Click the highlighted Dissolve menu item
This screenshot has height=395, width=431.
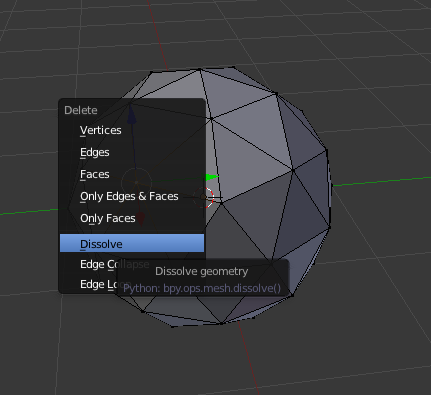click(x=132, y=244)
